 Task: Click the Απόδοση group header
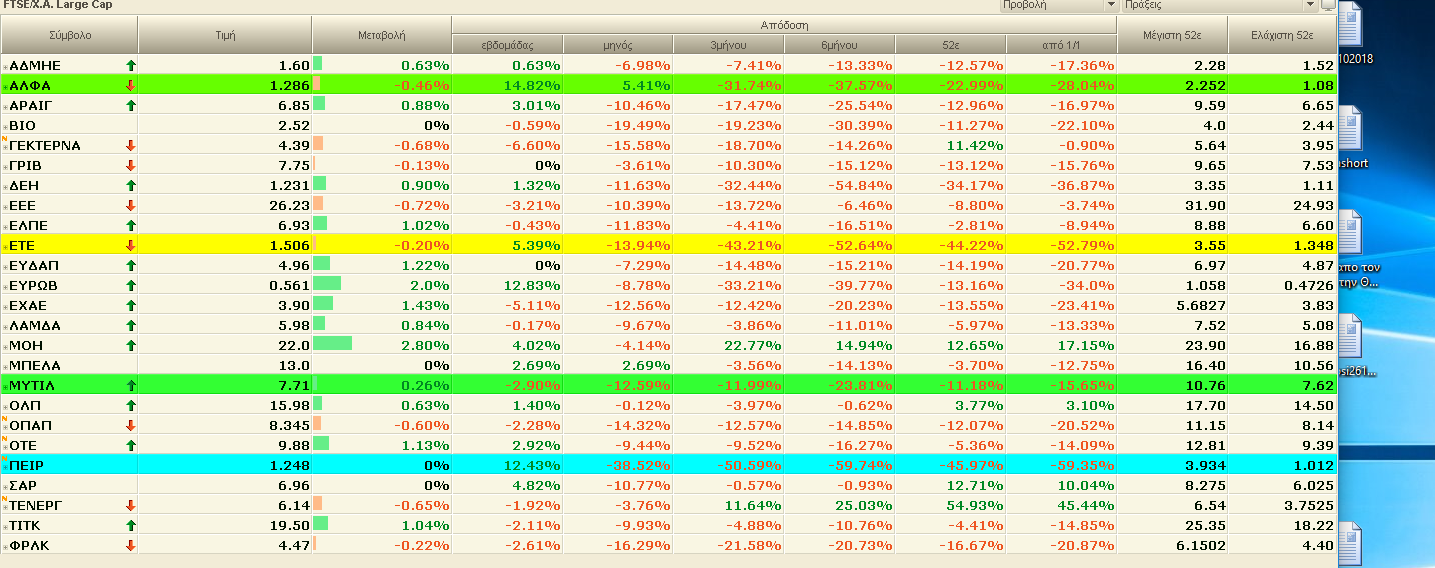[783, 25]
